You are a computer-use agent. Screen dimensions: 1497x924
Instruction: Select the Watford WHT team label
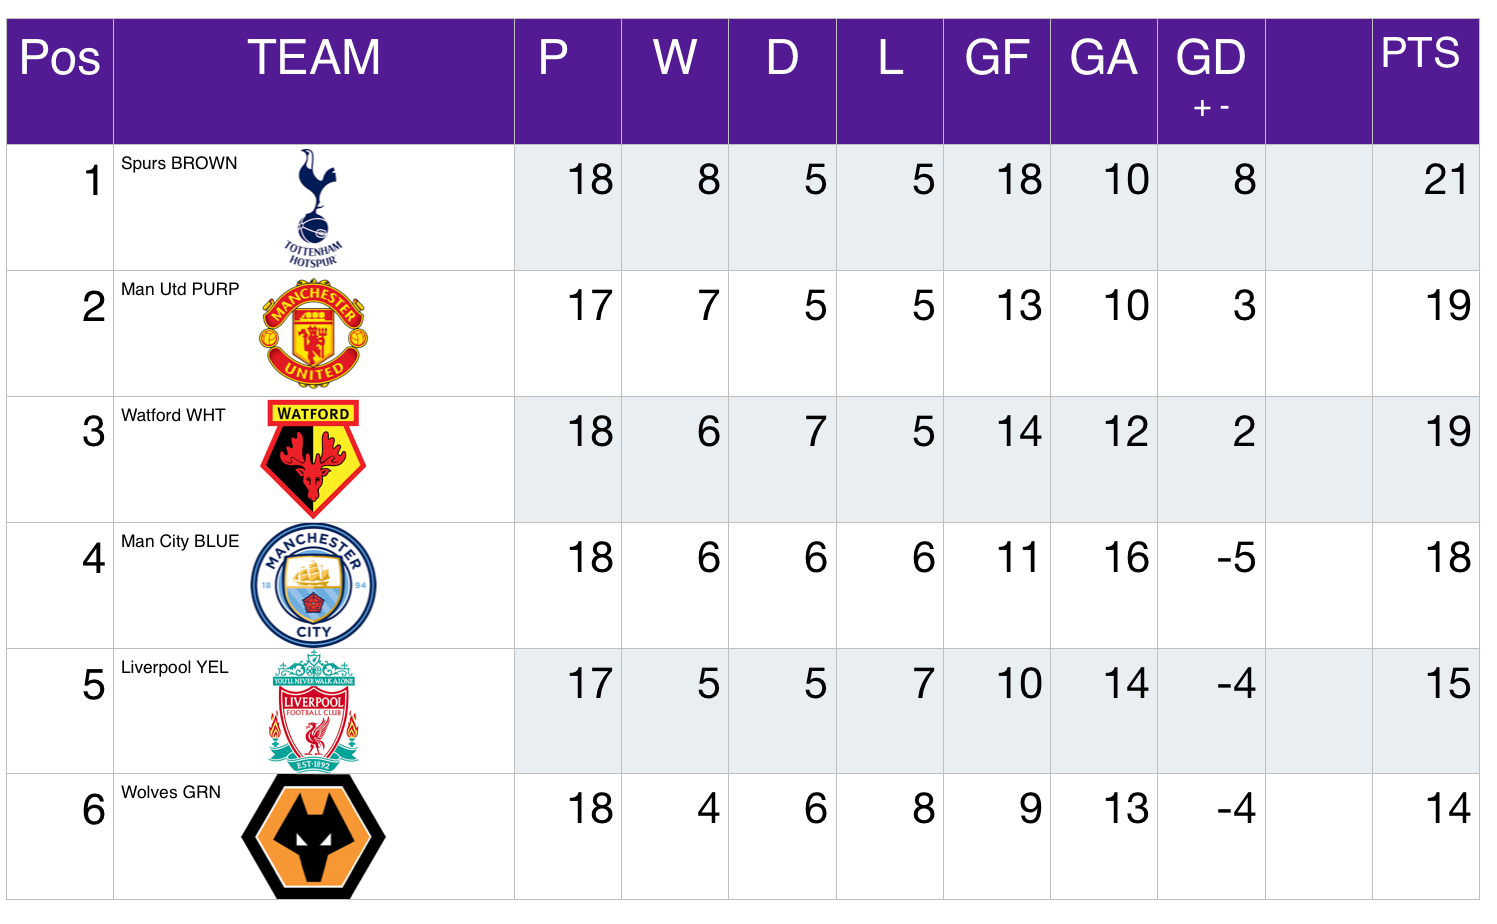point(173,415)
